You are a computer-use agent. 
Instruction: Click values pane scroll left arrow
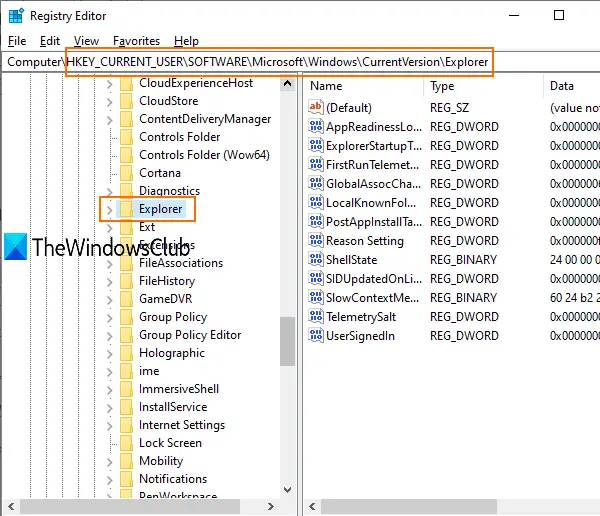click(312, 506)
